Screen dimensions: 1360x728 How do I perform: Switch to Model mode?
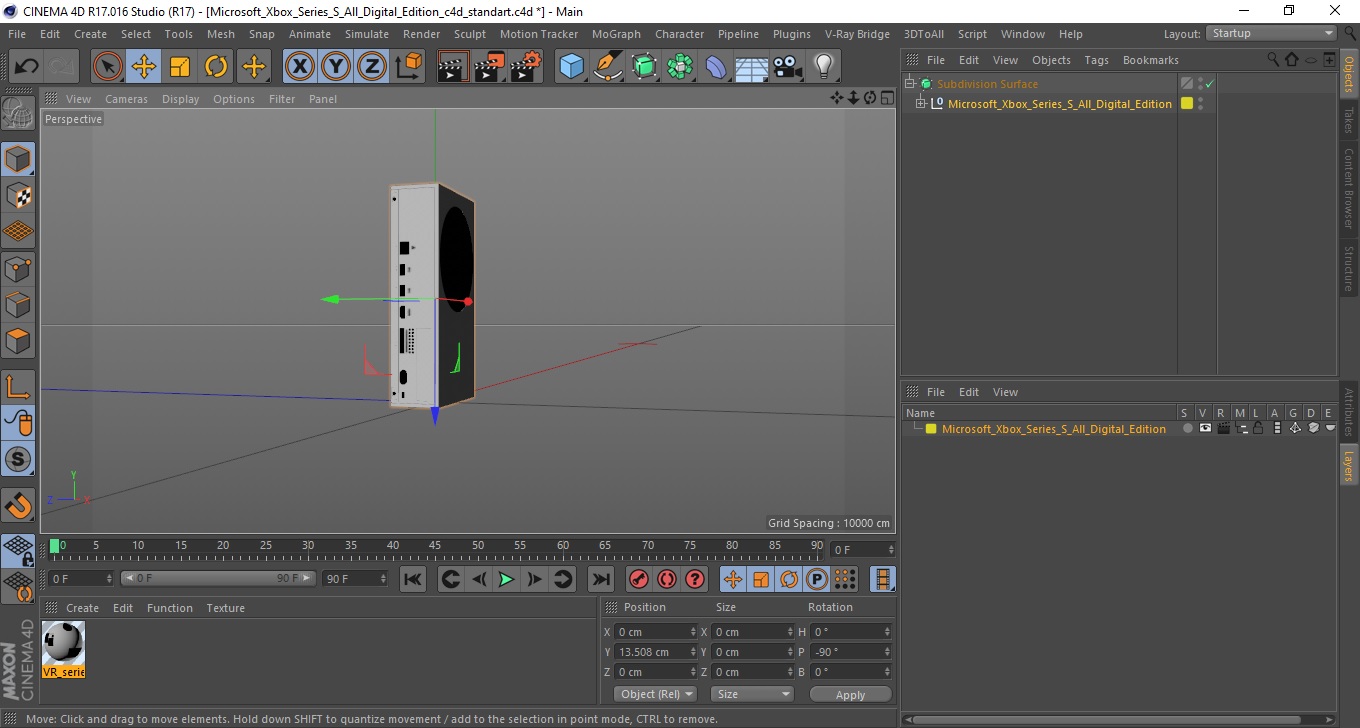[18, 159]
